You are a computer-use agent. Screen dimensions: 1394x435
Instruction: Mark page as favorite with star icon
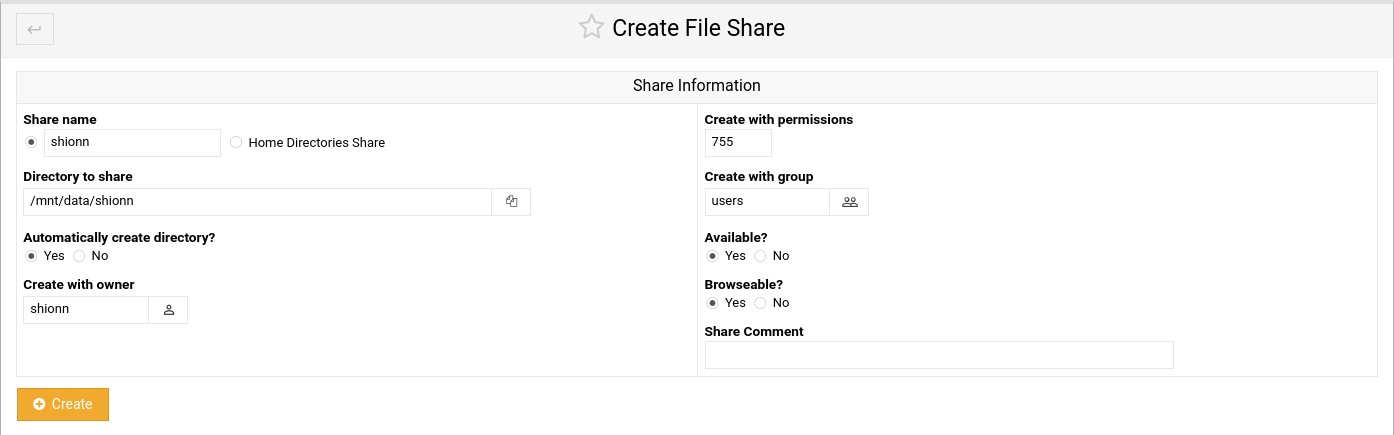click(592, 27)
